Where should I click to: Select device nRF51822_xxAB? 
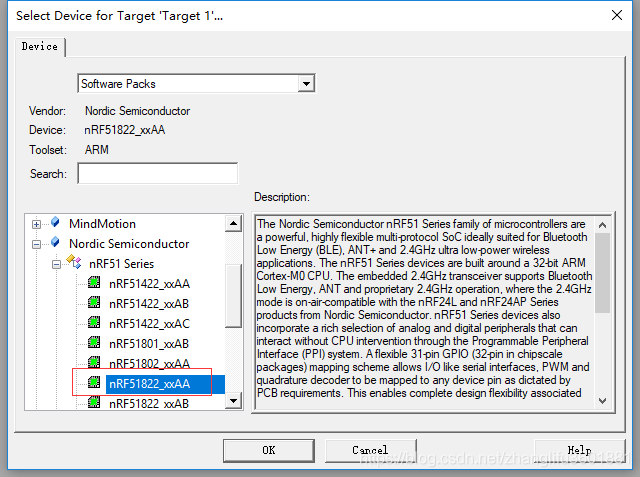[149, 404]
